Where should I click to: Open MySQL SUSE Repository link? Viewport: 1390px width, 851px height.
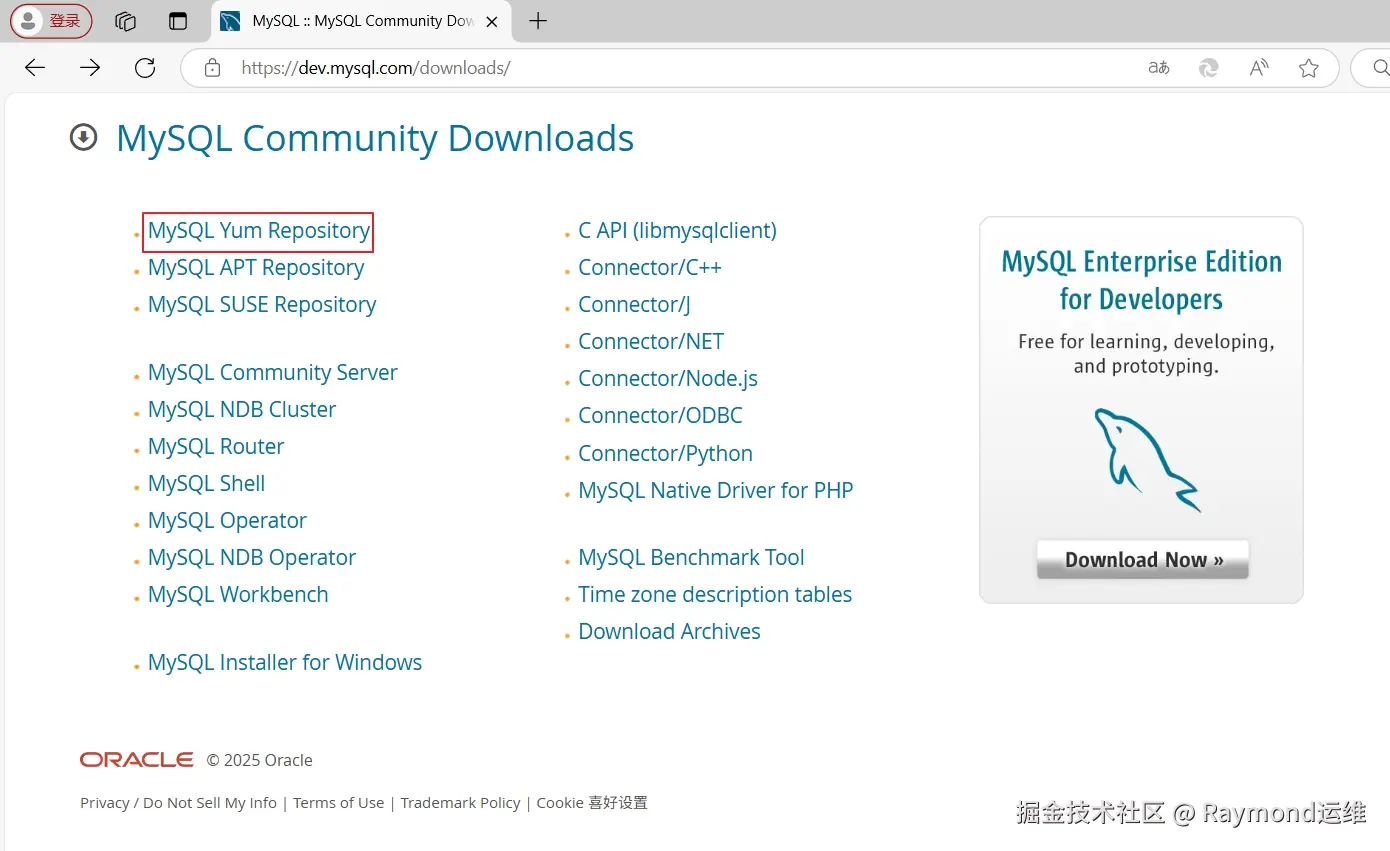262,305
